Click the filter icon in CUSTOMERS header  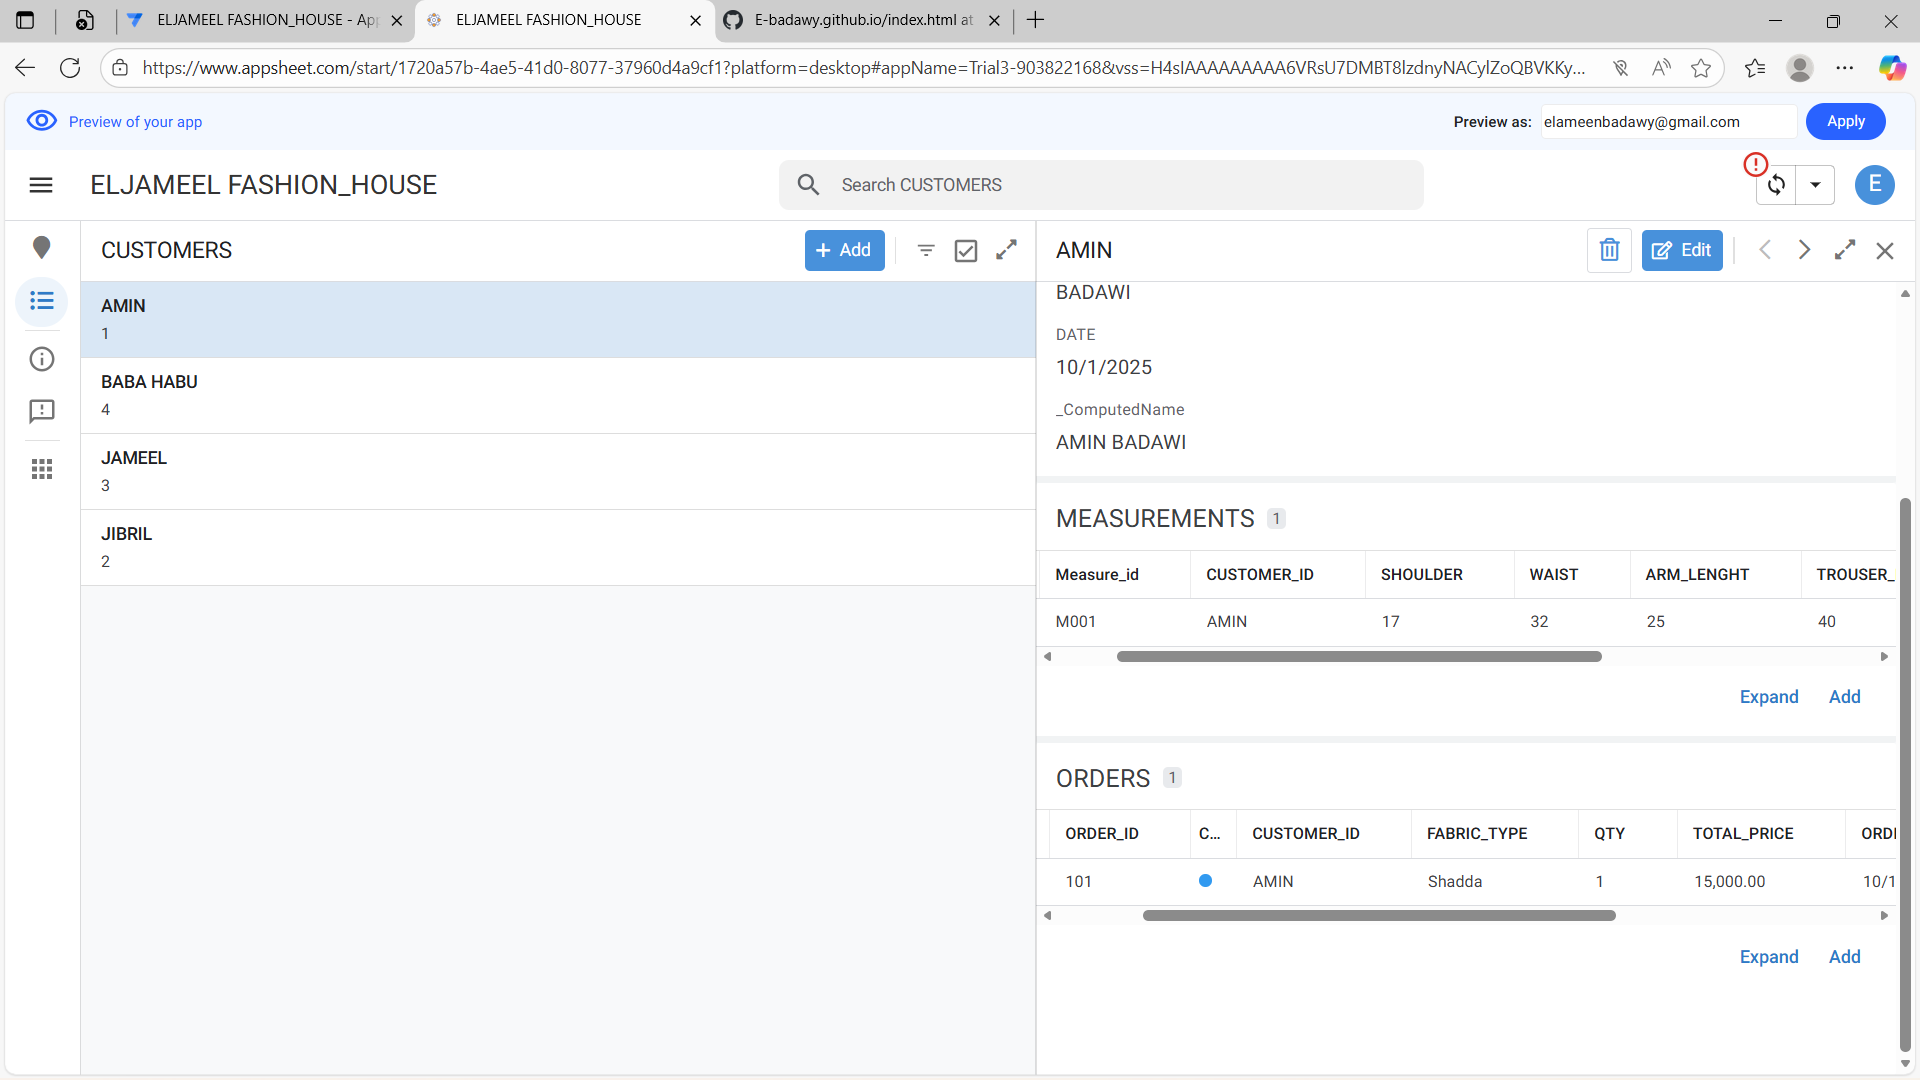tap(926, 250)
